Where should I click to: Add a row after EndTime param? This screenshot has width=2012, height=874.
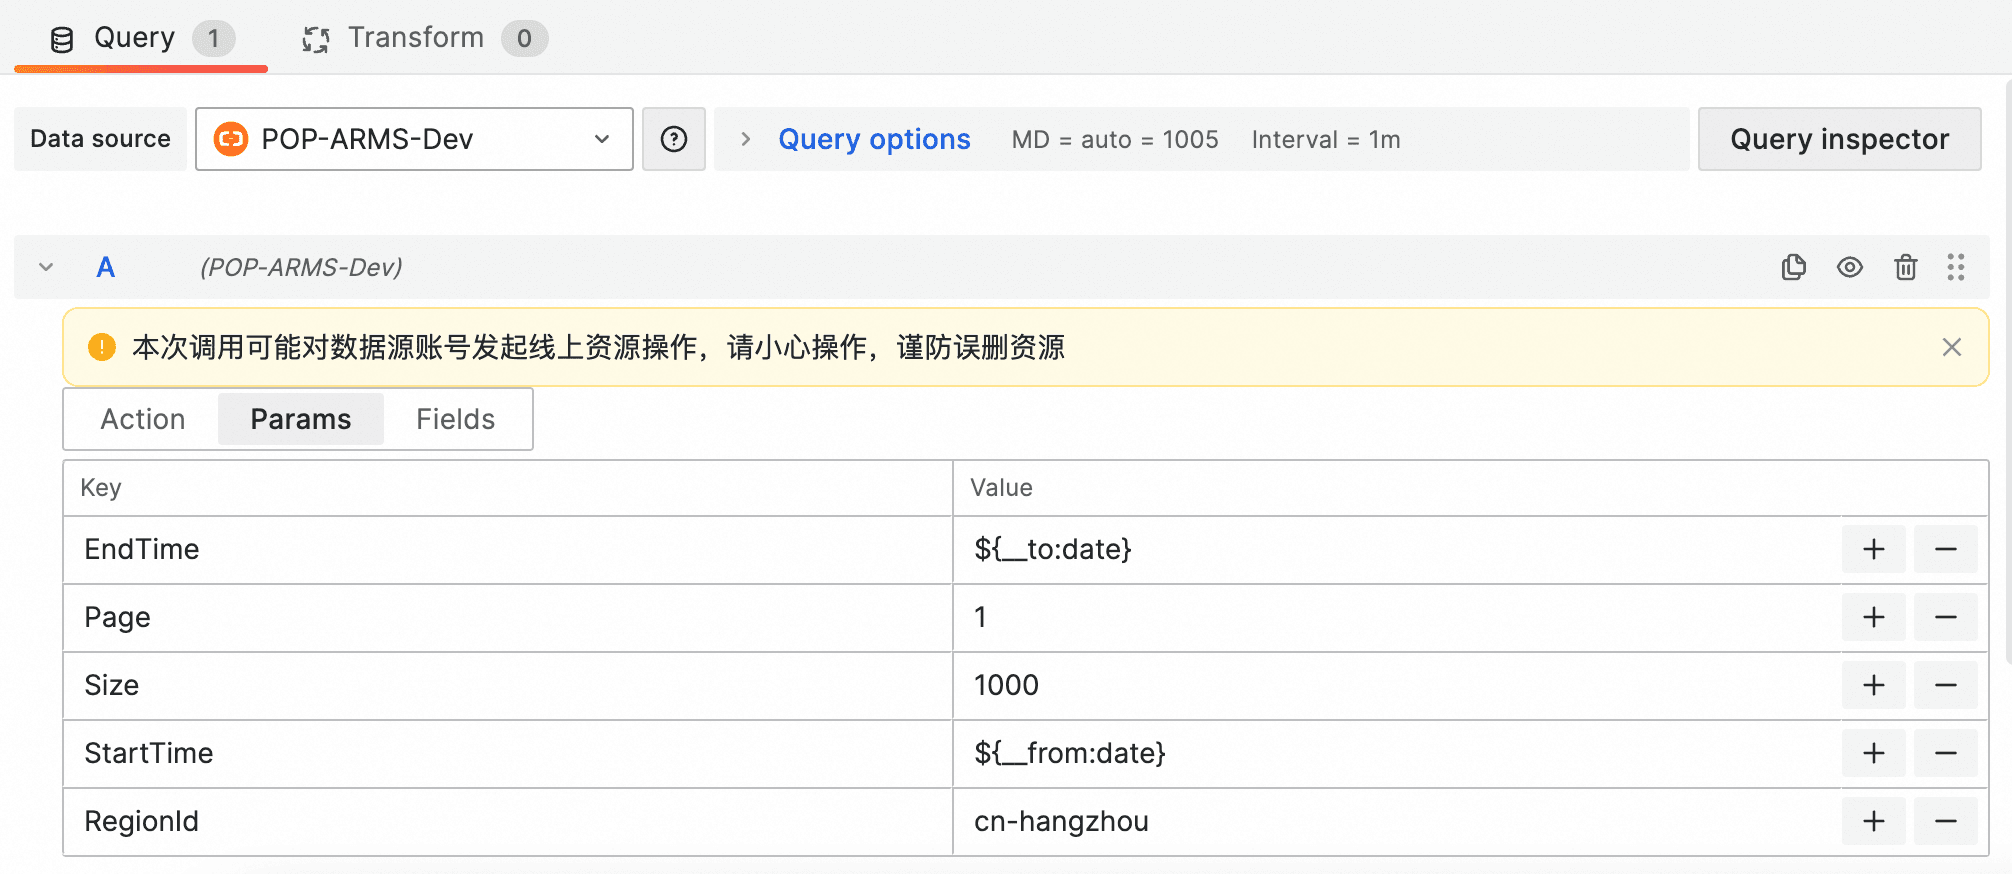click(1873, 549)
